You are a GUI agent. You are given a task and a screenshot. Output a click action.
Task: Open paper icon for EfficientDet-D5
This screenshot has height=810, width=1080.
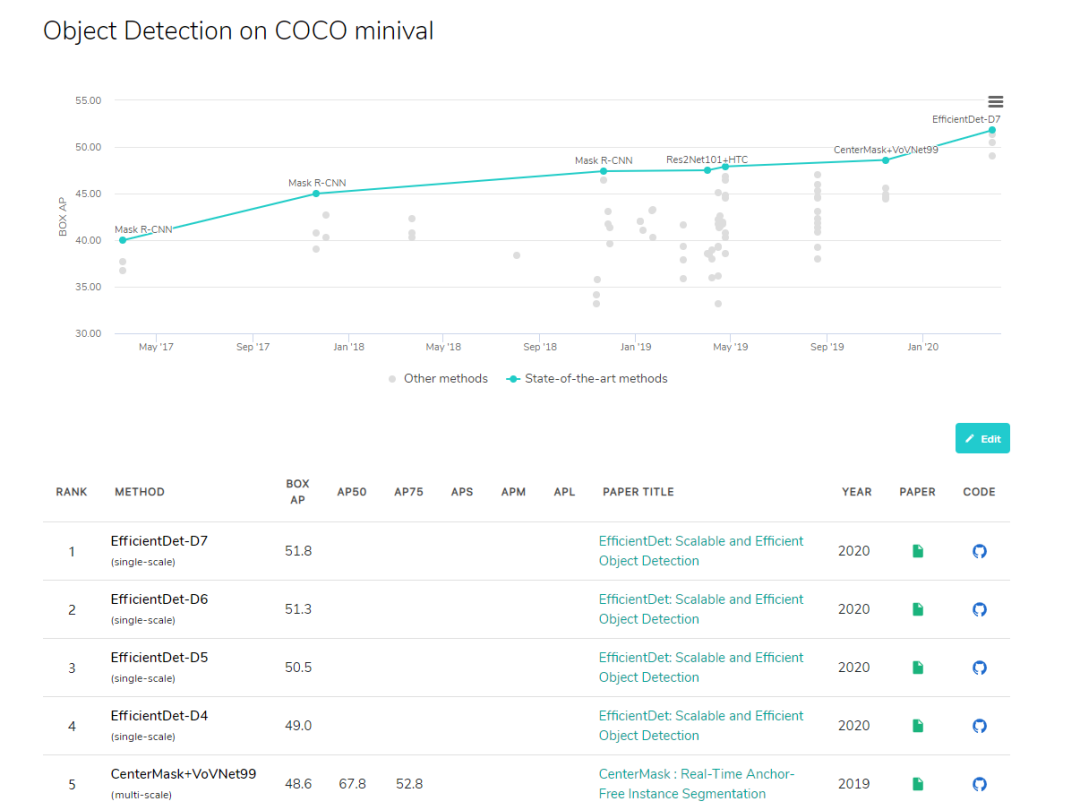pos(918,667)
